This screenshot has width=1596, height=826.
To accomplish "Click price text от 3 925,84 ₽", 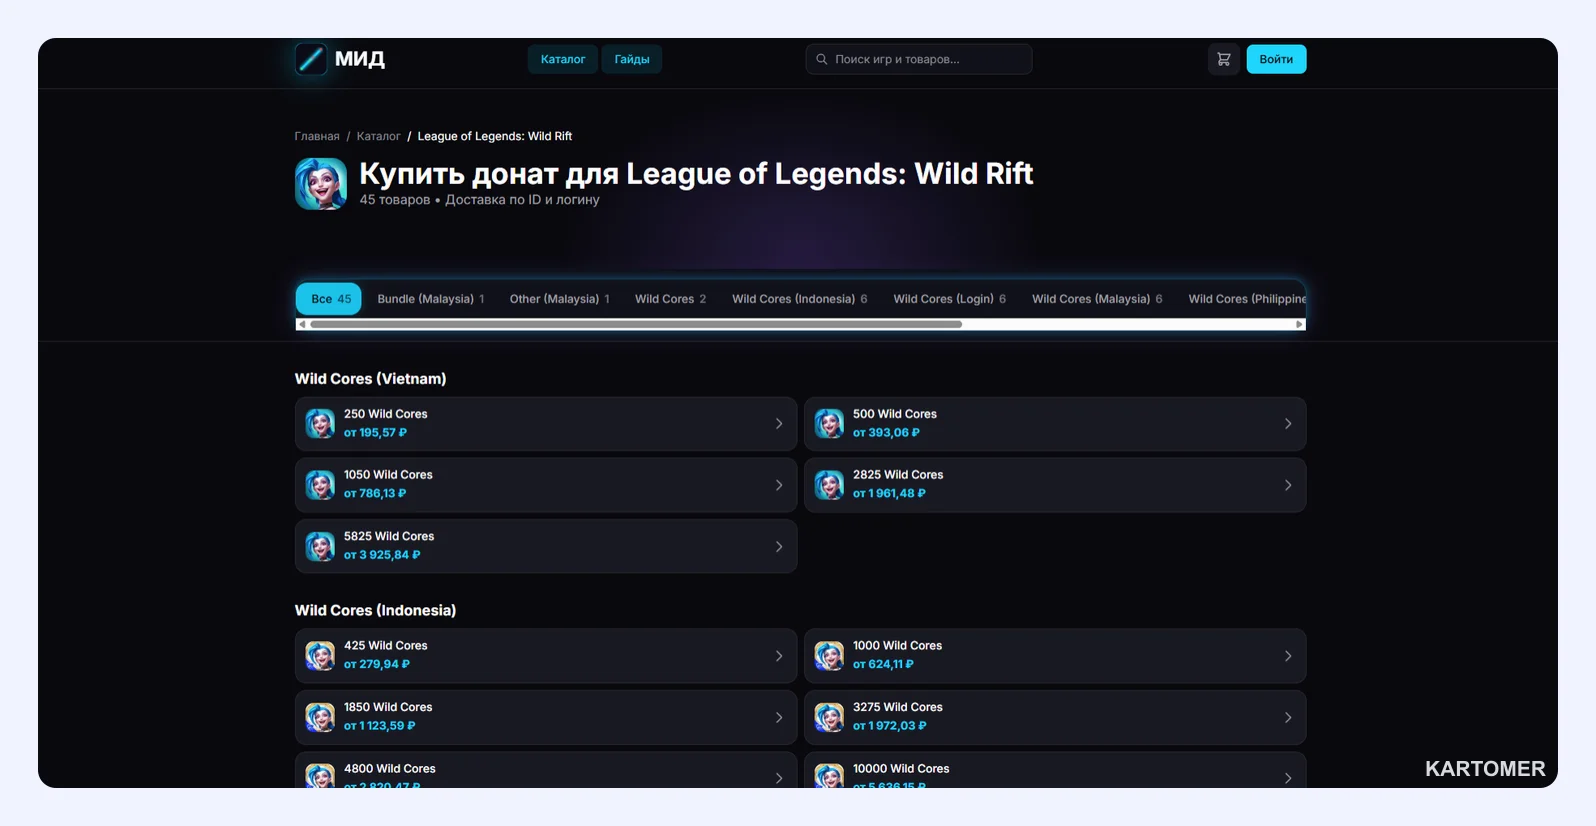I will [x=382, y=555].
